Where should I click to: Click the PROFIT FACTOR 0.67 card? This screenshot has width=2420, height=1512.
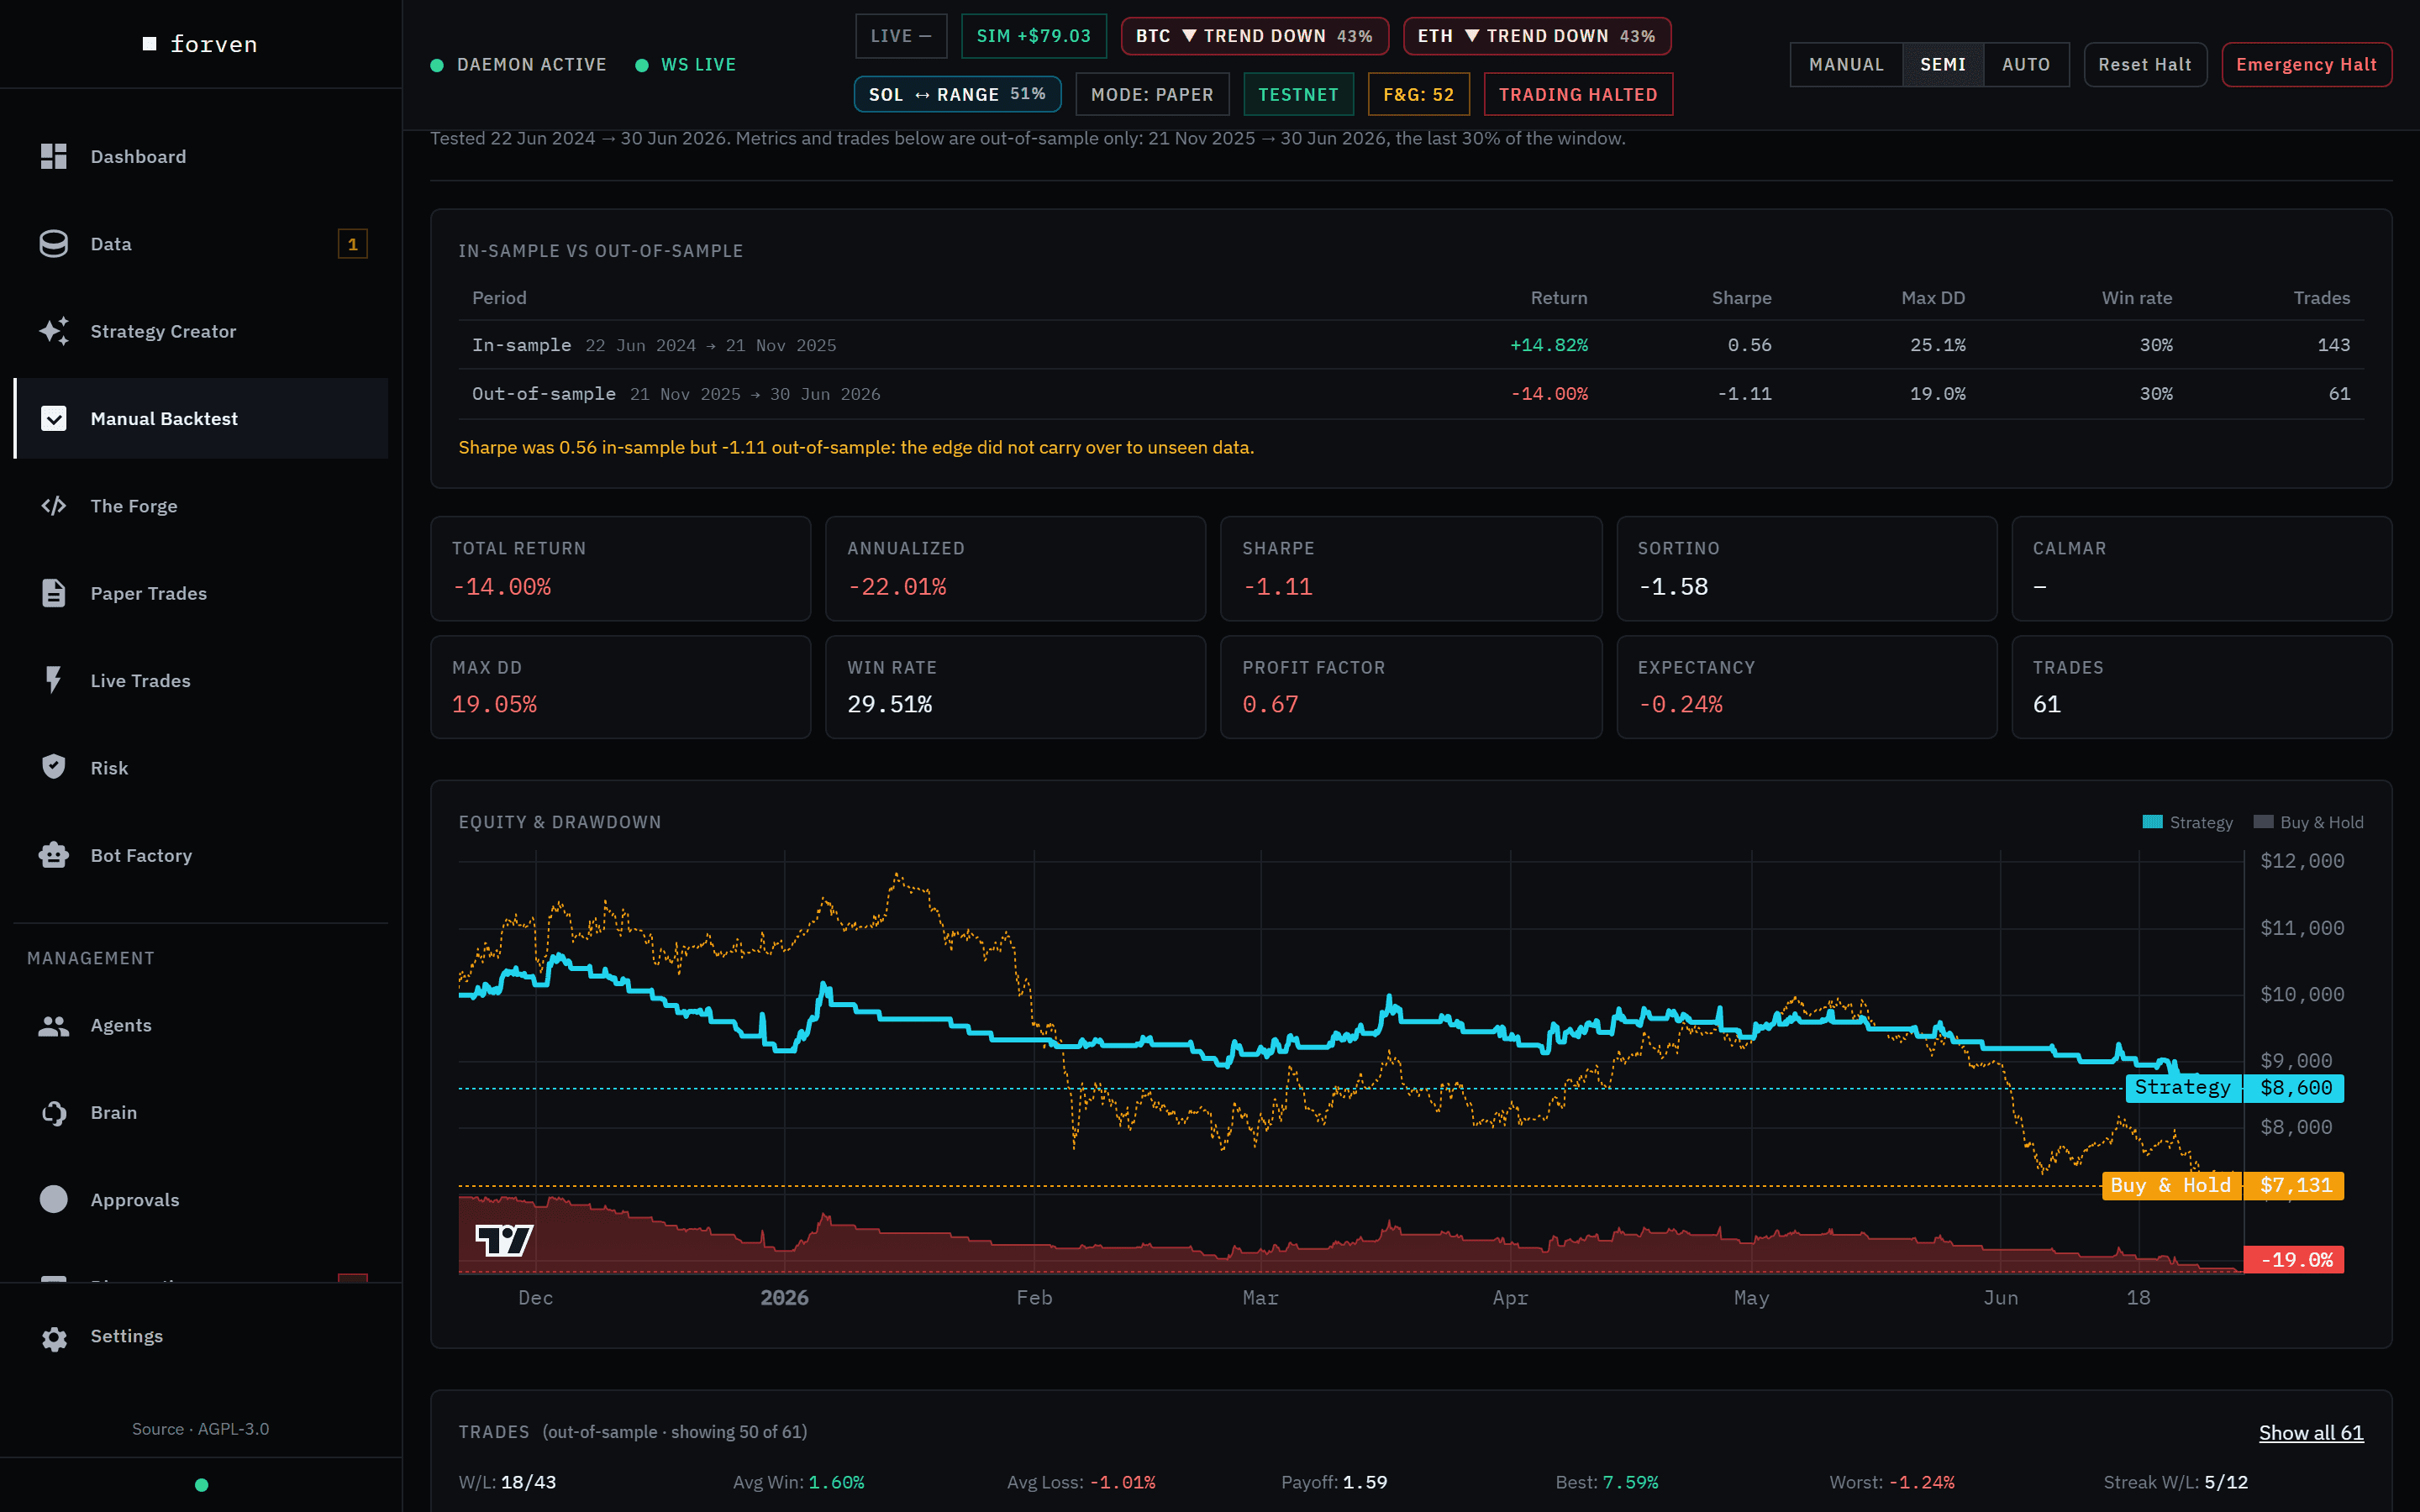pyautogui.click(x=1411, y=687)
